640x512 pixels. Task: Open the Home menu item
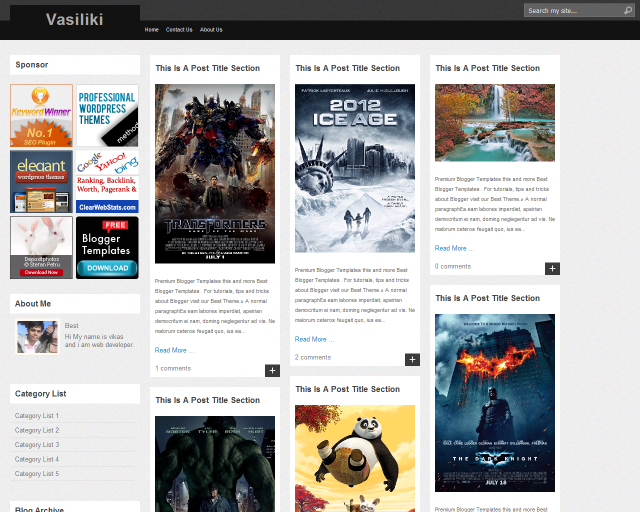click(151, 30)
